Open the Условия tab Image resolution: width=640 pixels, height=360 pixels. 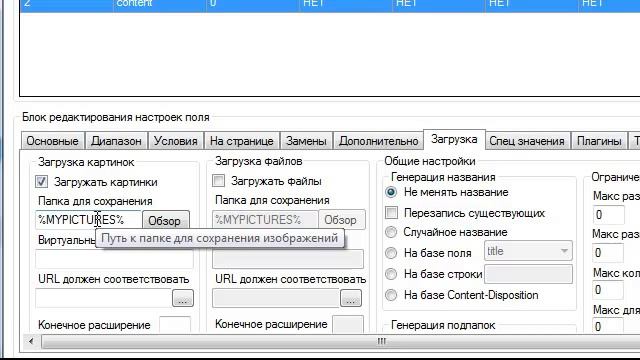176,141
